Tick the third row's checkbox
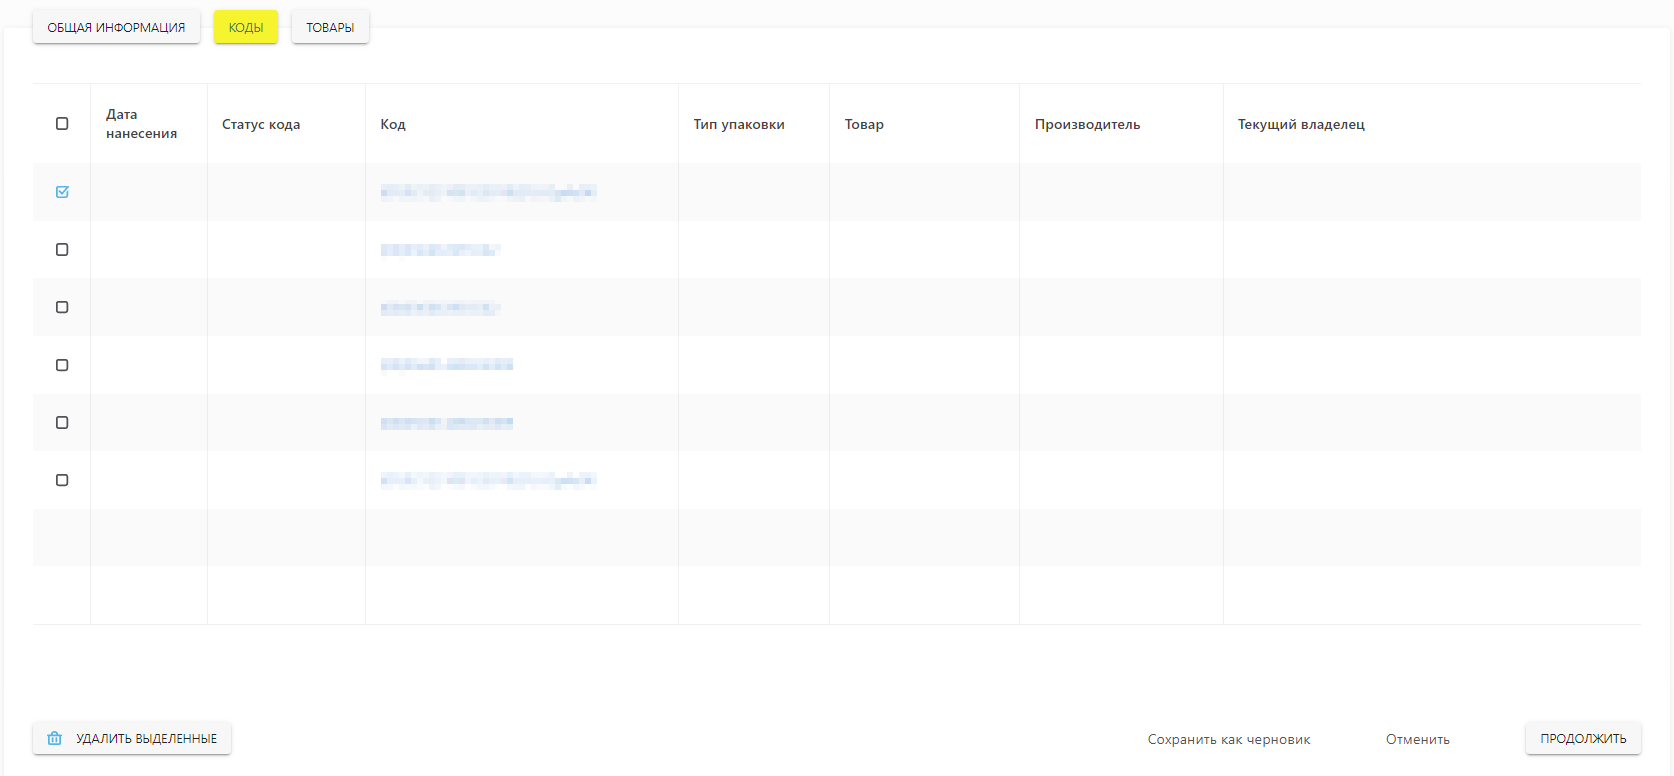Screen dimensions: 1674x776 click(x=62, y=307)
